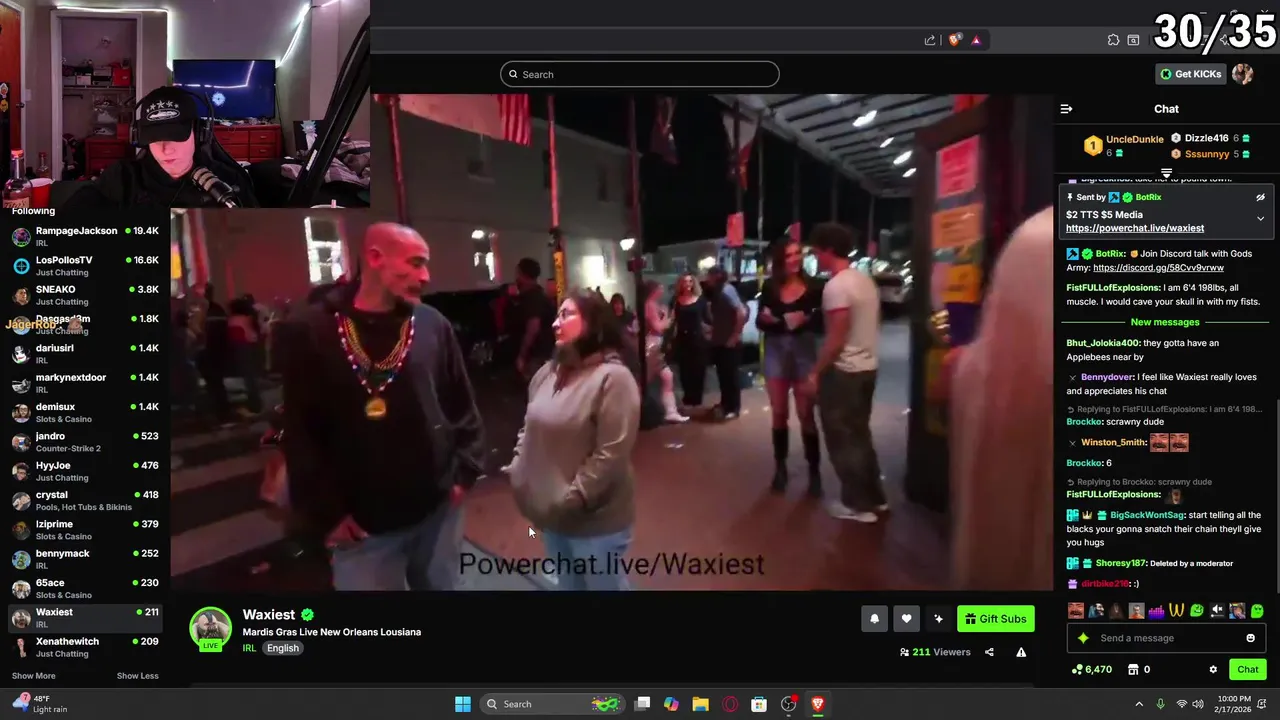
Task: Click UncleDunkle in gift leaderboard
Action: click(1135, 139)
